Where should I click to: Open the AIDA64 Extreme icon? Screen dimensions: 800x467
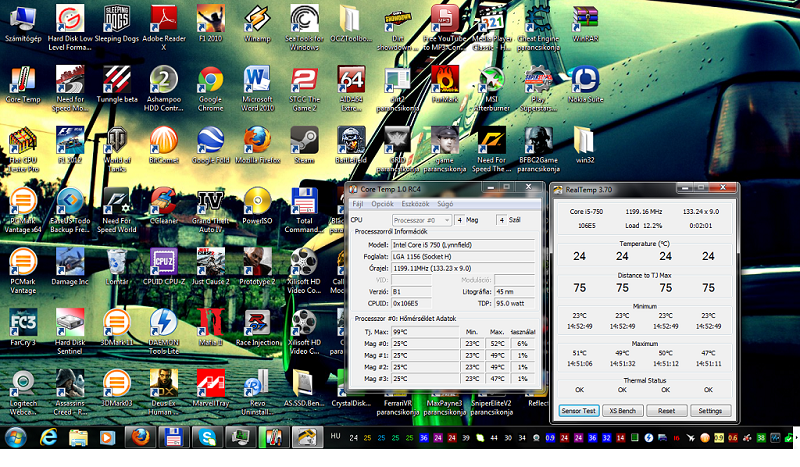click(351, 89)
